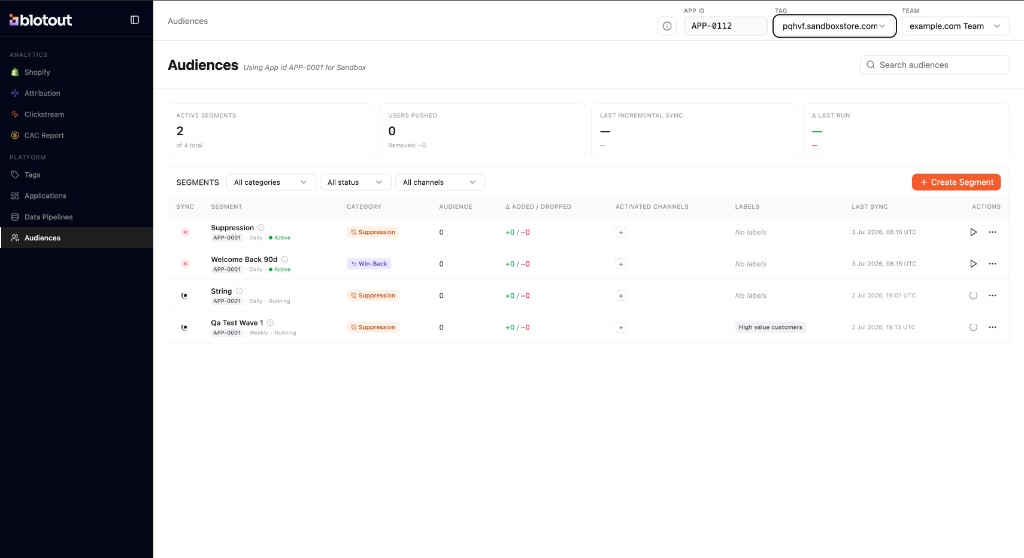Click the info icon next to Suppression name

[261, 227]
